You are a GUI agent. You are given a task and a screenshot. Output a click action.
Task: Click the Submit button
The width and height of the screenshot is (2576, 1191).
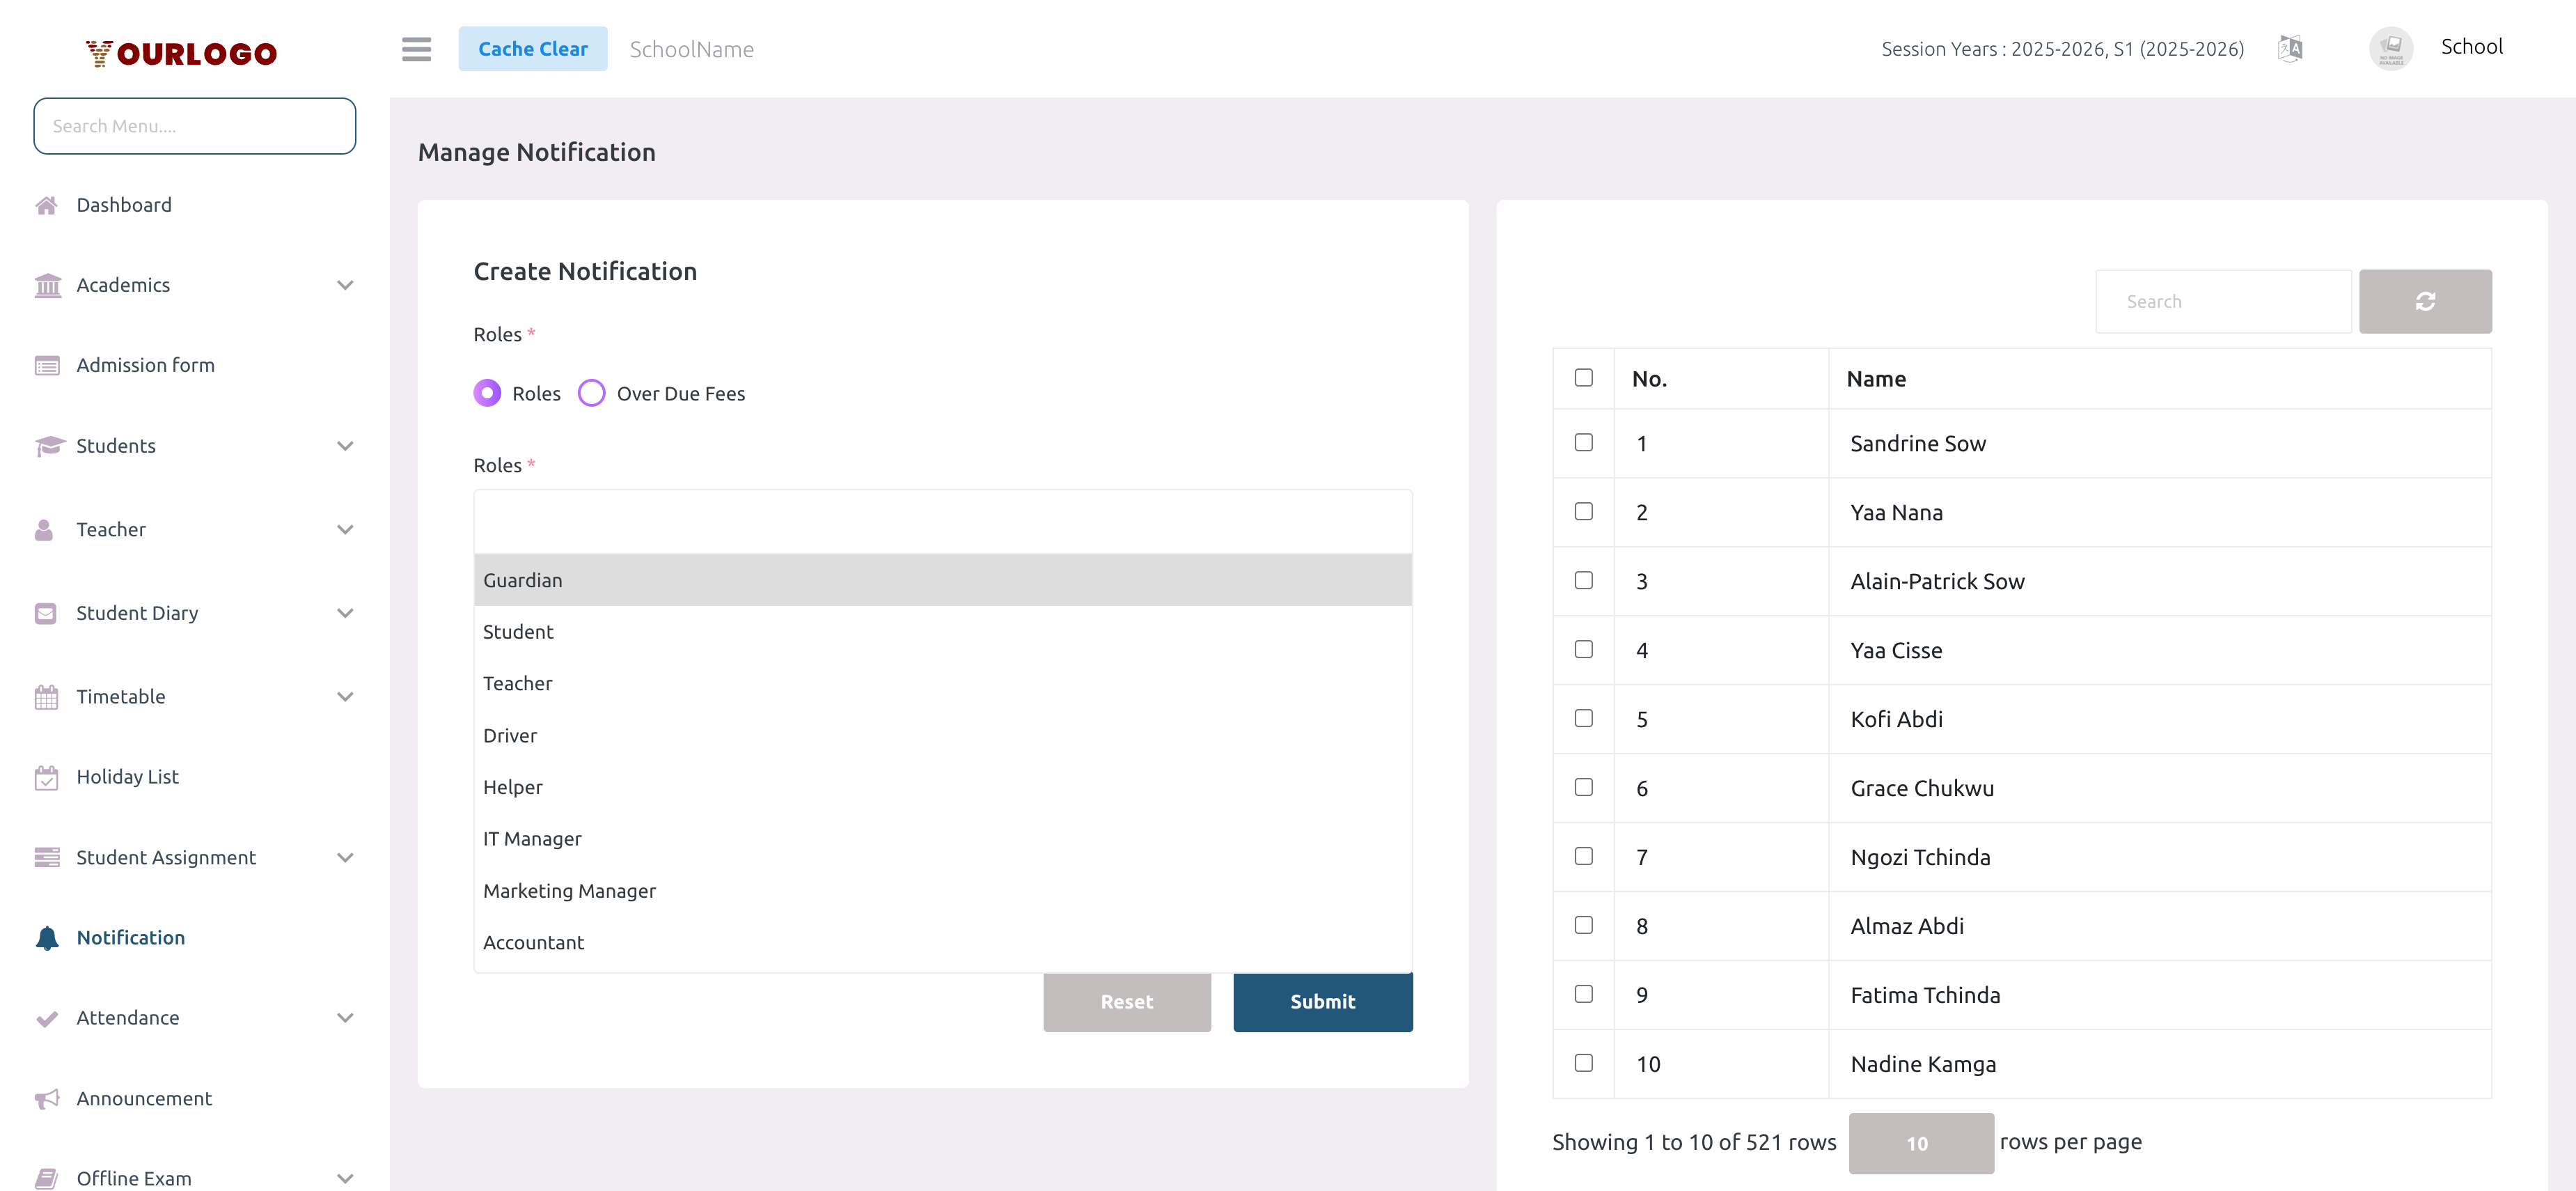point(1322,1002)
